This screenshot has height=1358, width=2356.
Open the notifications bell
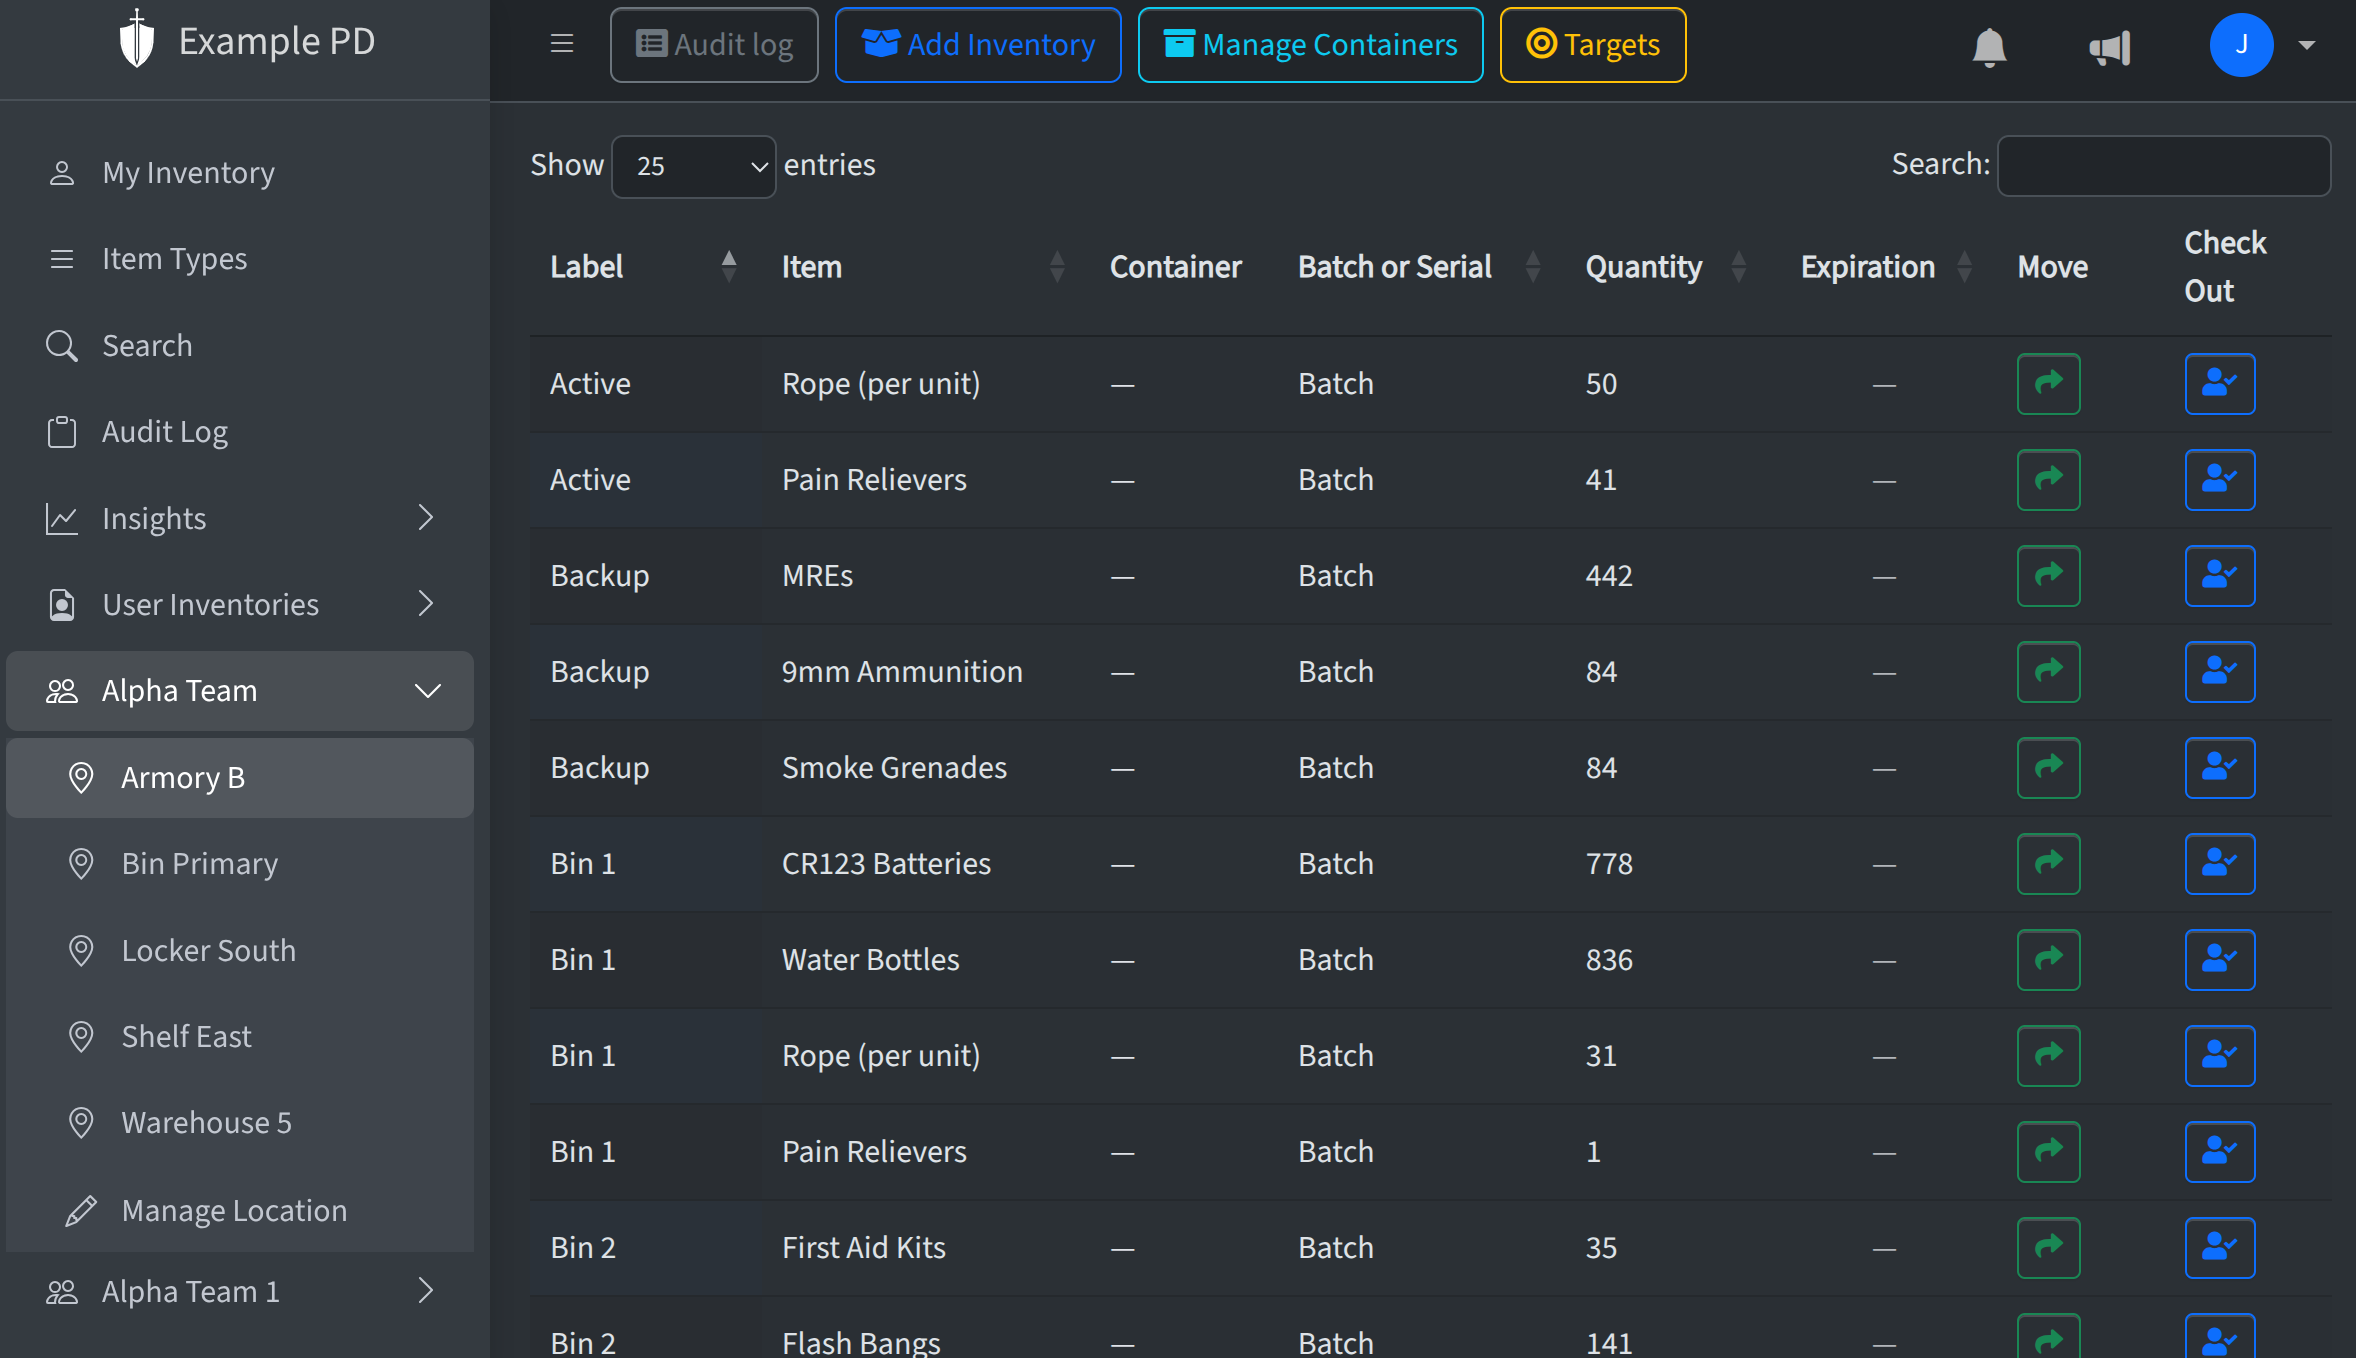point(1988,45)
